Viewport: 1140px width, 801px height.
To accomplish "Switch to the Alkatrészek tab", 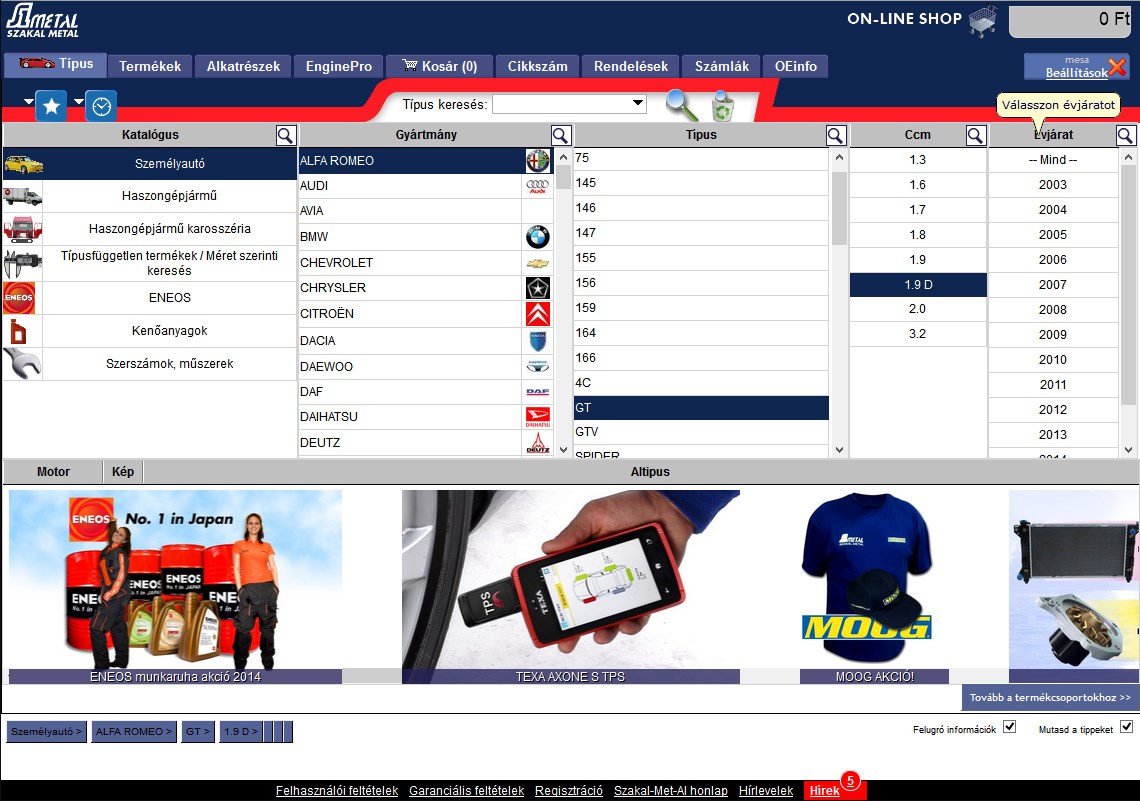I will coord(243,66).
